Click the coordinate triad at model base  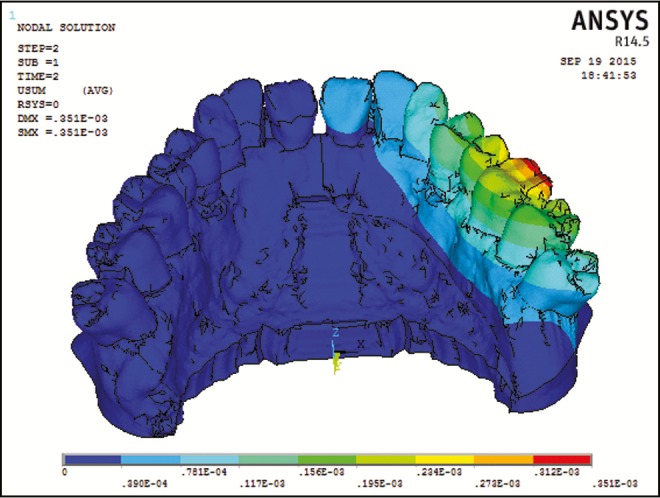coord(336,351)
